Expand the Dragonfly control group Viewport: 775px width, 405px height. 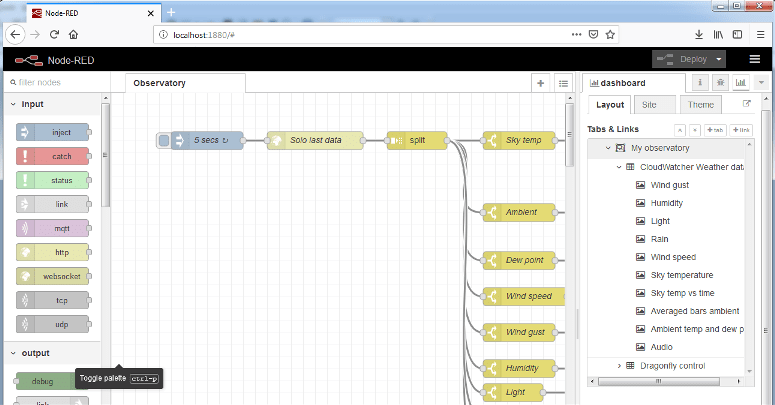pos(619,366)
